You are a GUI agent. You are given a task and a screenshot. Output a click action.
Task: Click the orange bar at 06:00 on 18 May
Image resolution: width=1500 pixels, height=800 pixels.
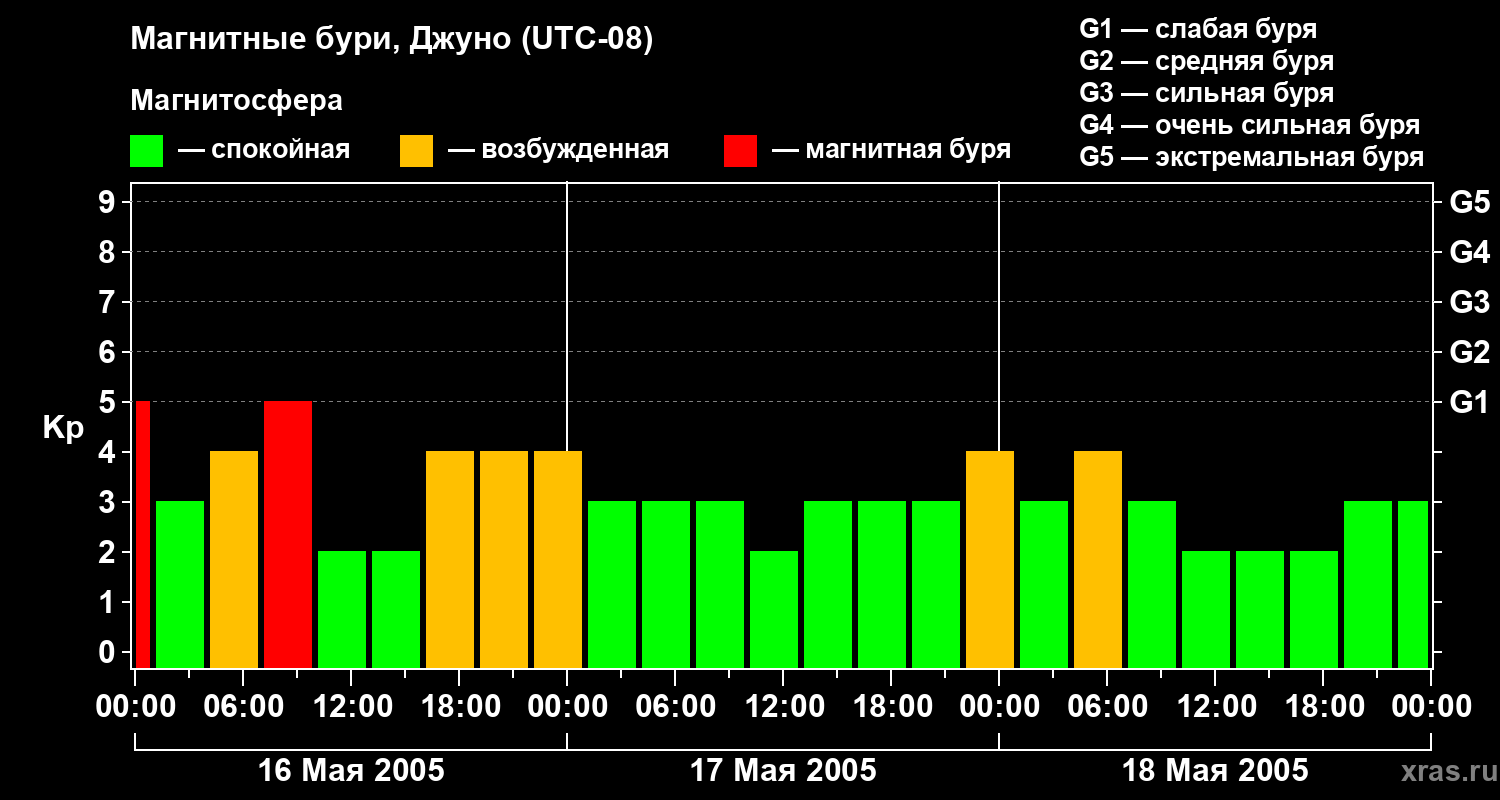click(x=1098, y=559)
